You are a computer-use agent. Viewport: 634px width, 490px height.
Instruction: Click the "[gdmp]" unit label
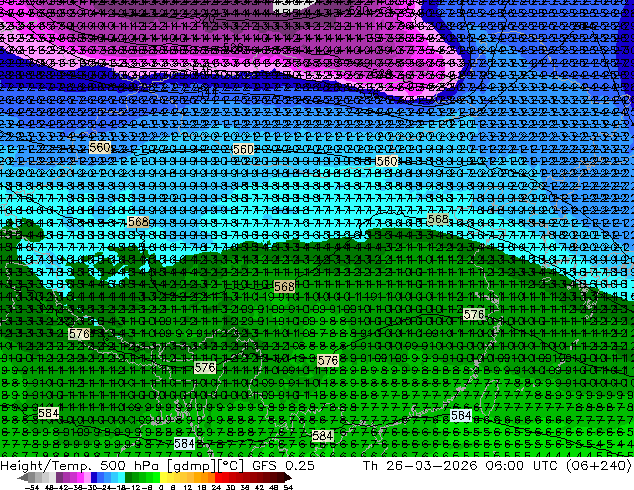point(190,466)
